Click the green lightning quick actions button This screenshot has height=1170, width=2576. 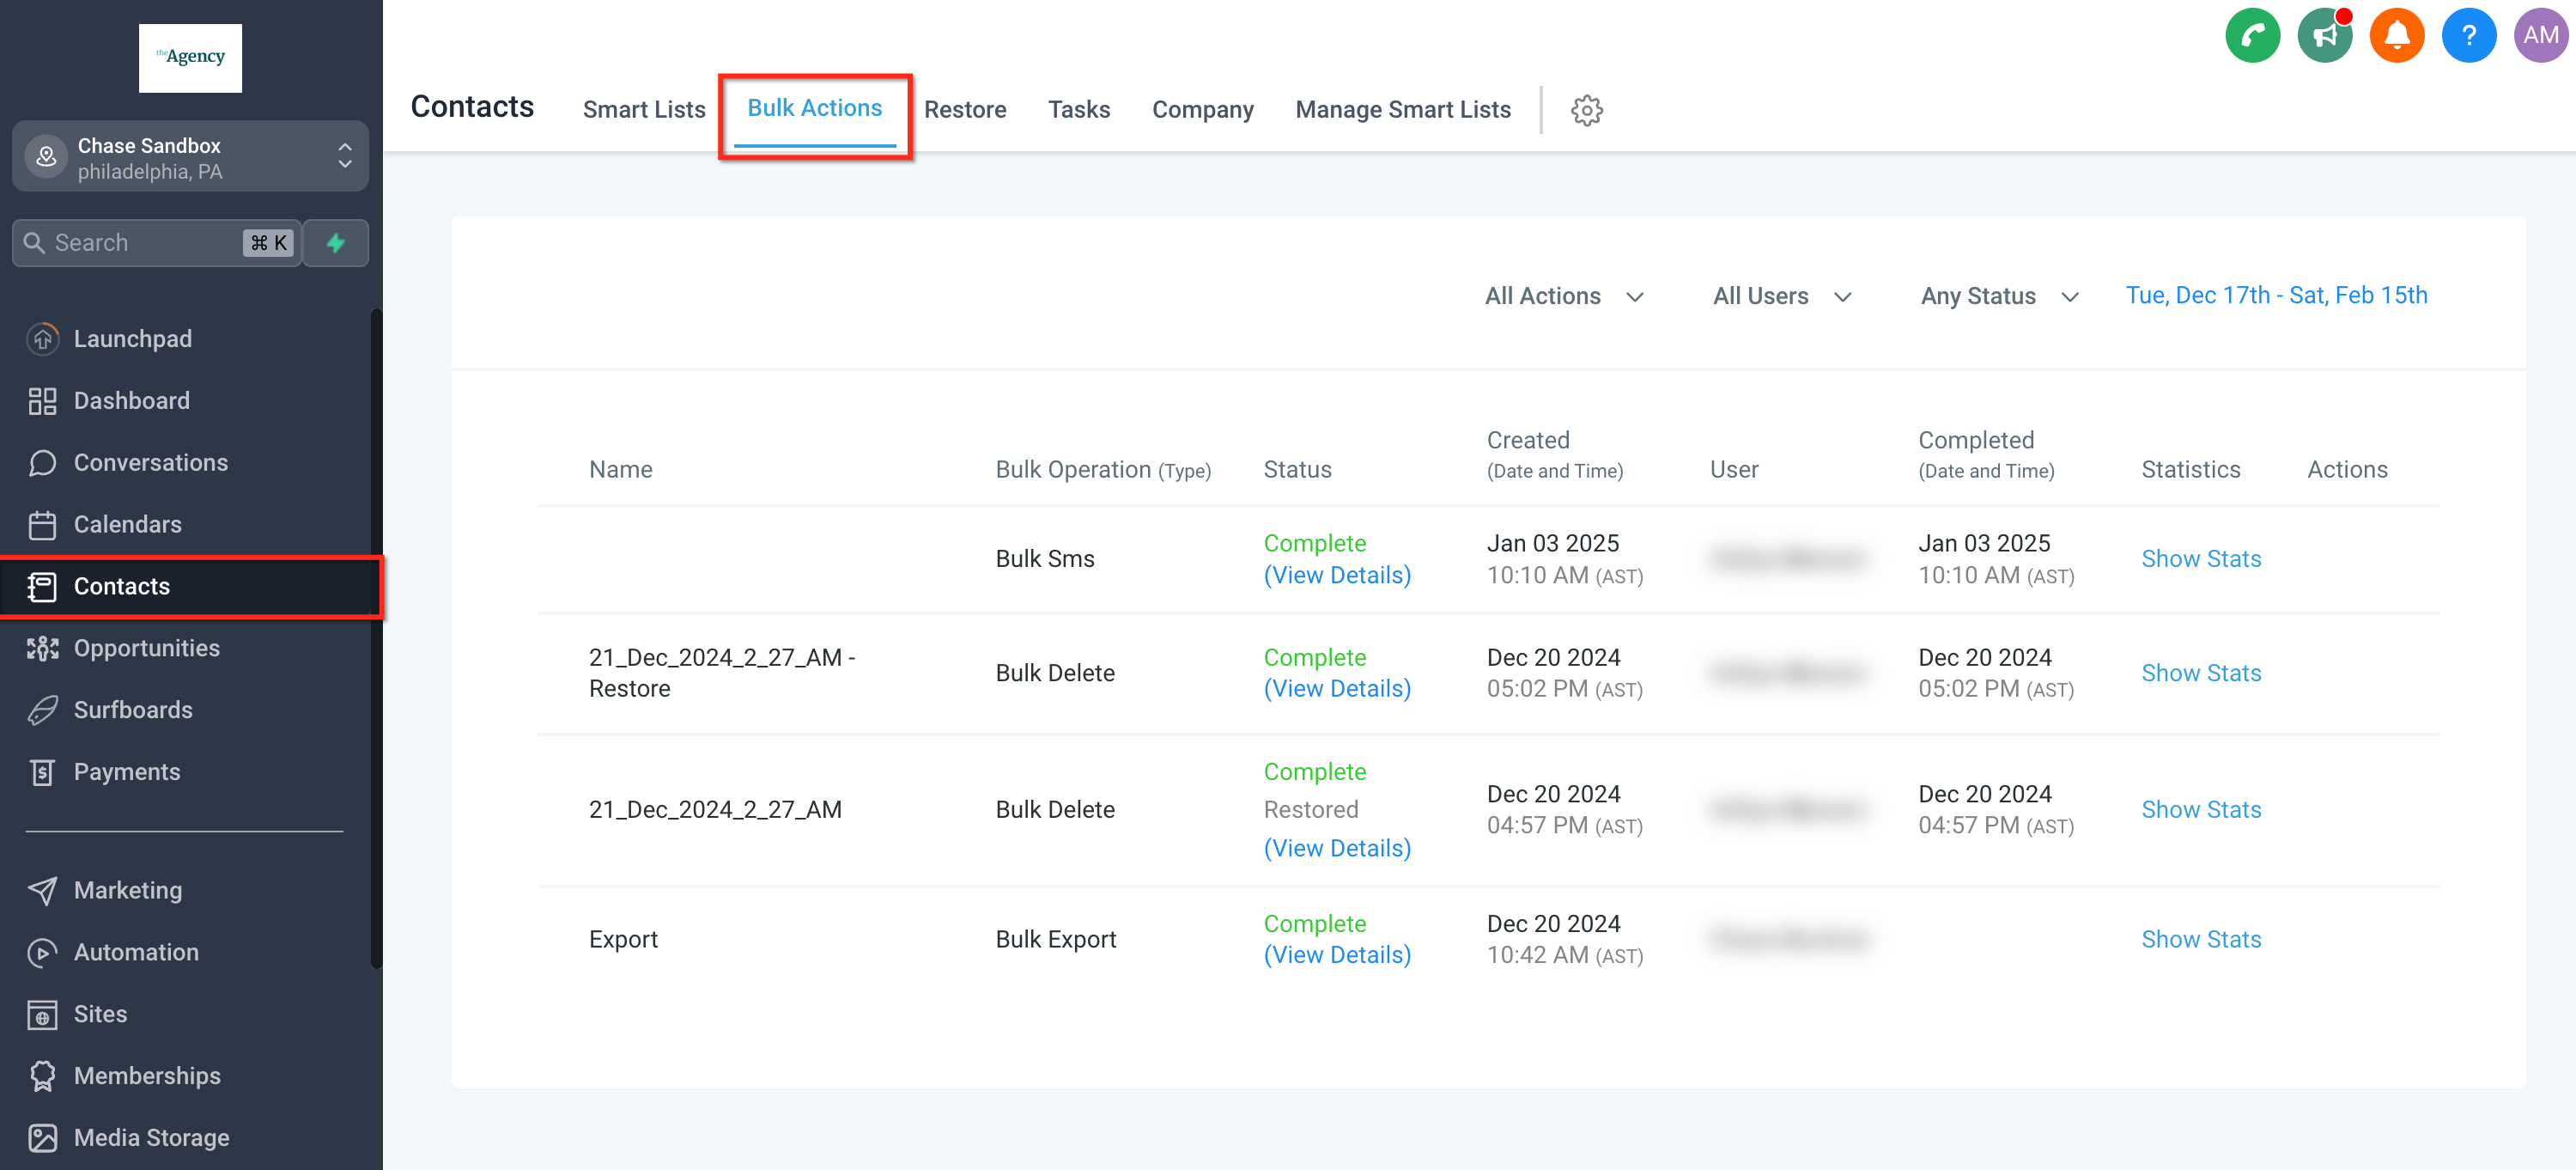pos(336,243)
